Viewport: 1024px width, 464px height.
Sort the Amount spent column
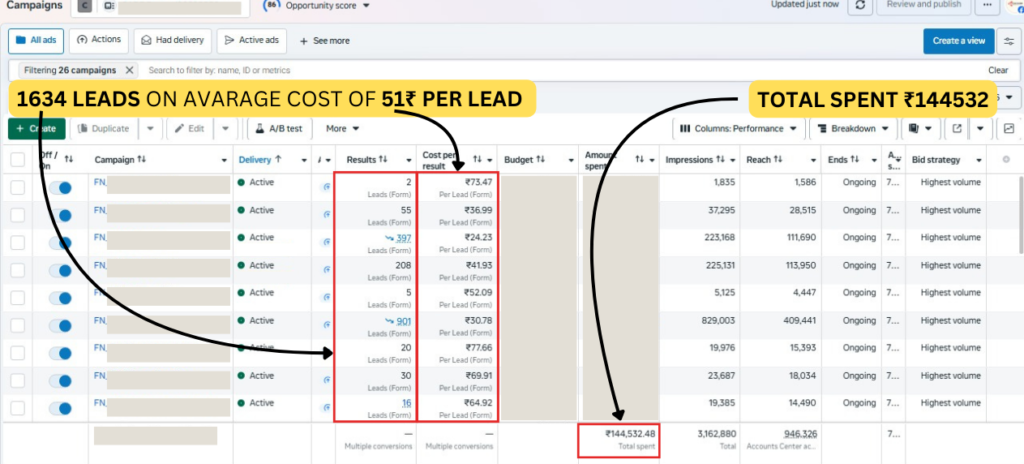(639, 159)
